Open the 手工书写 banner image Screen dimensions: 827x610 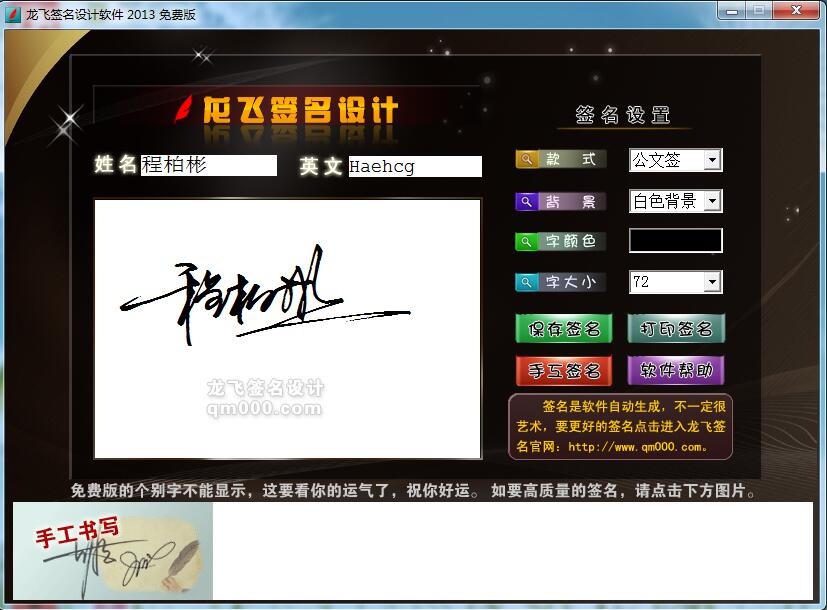click(x=113, y=551)
